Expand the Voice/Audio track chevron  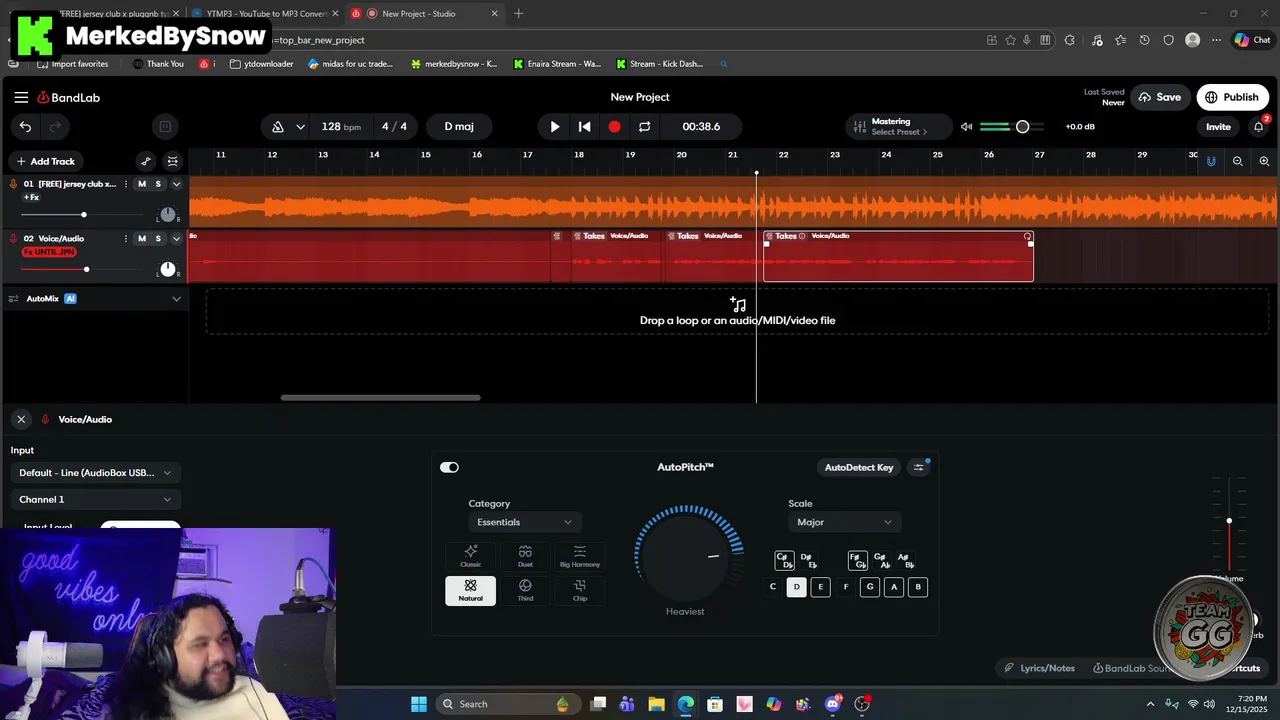pyautogui.click(x=177, y=238)
